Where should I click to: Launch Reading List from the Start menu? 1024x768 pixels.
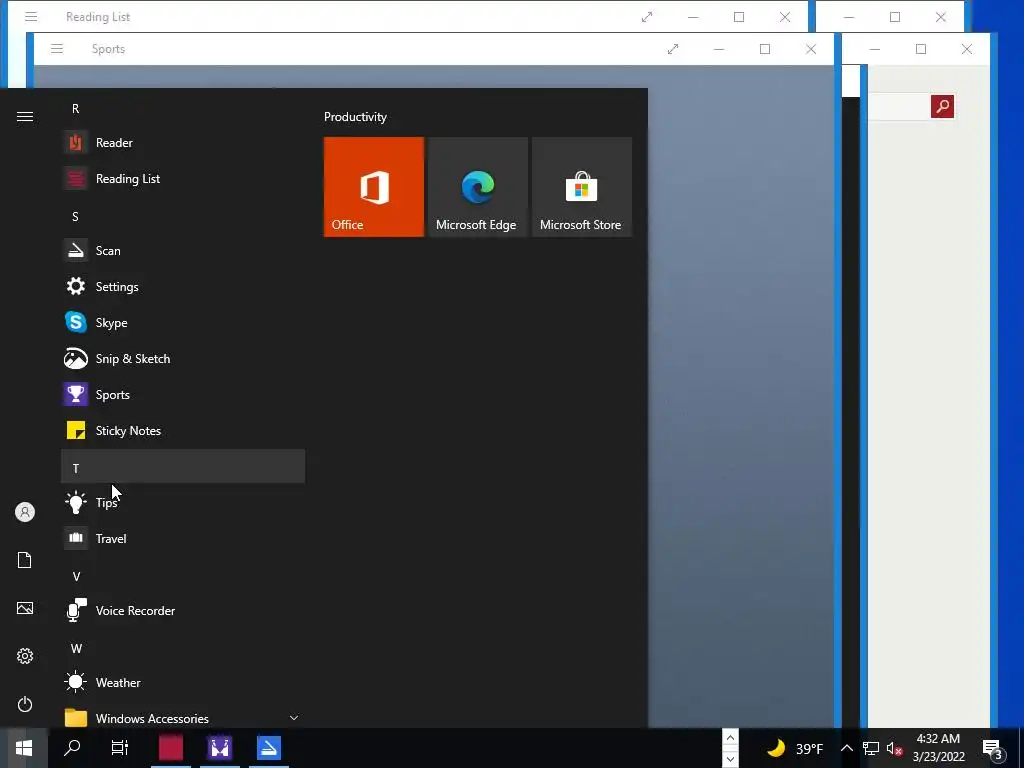(183, 178)
